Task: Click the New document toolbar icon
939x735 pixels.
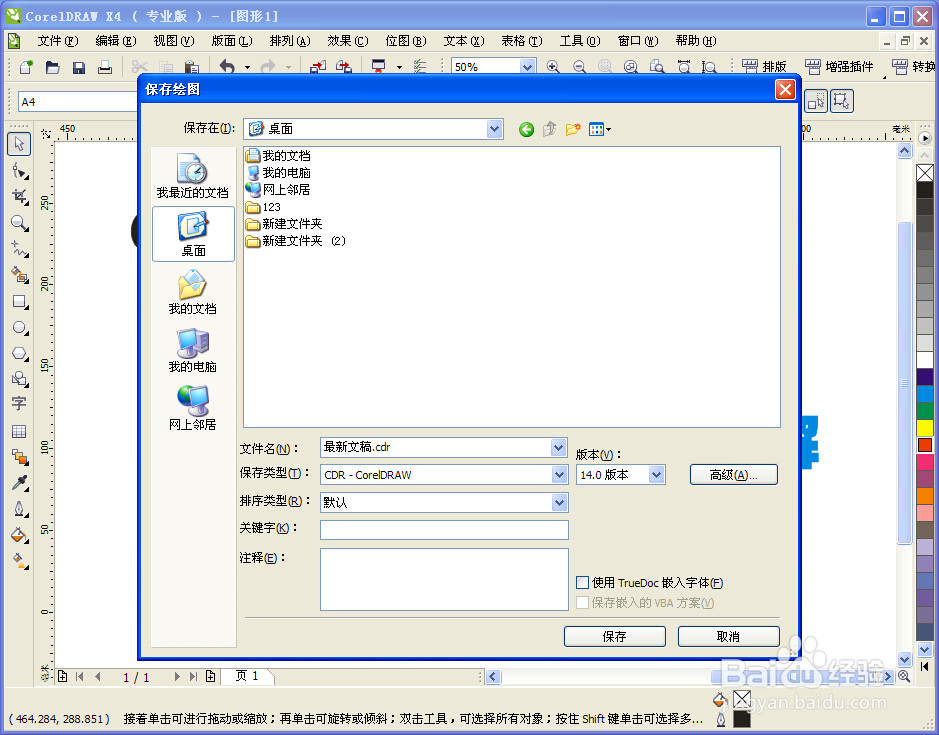Action: [x=26, y=66]
